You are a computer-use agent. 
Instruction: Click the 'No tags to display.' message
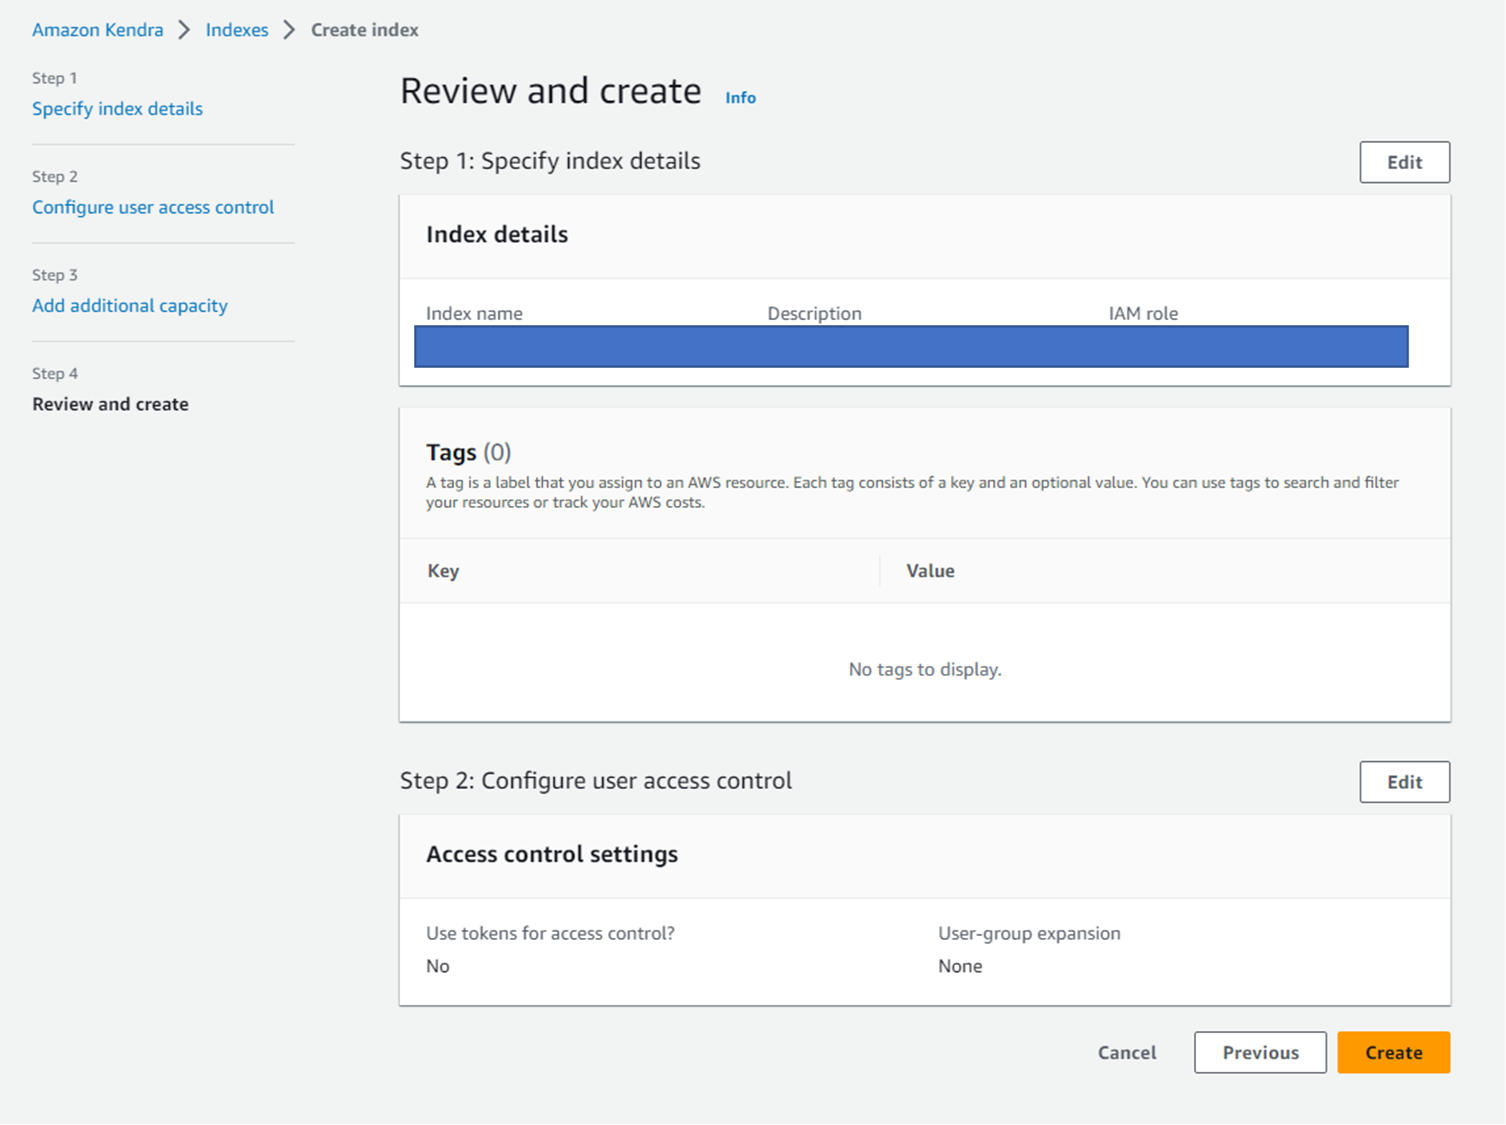(925, 669)
